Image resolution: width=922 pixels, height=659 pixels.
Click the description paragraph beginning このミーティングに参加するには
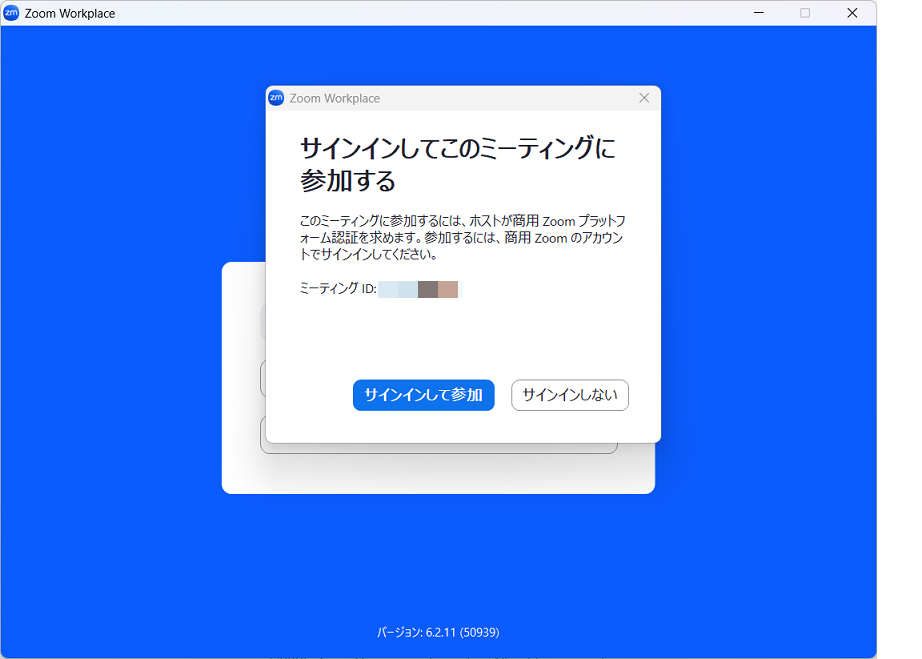click(x=463, y=237)
